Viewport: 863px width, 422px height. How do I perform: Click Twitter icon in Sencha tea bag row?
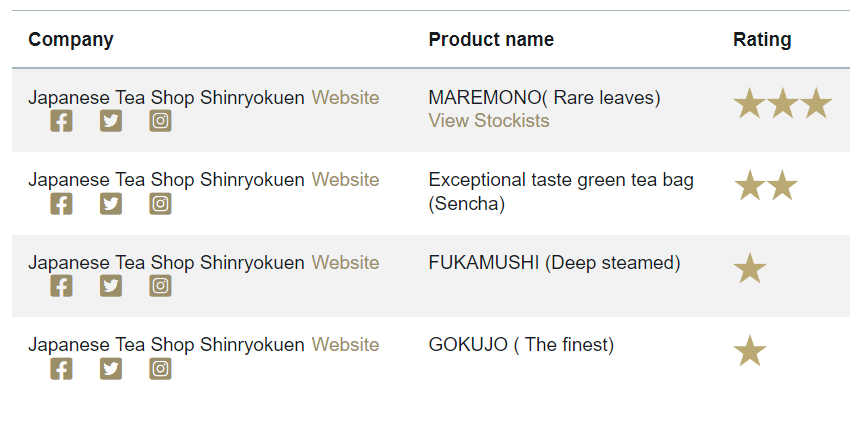point(111,204)
